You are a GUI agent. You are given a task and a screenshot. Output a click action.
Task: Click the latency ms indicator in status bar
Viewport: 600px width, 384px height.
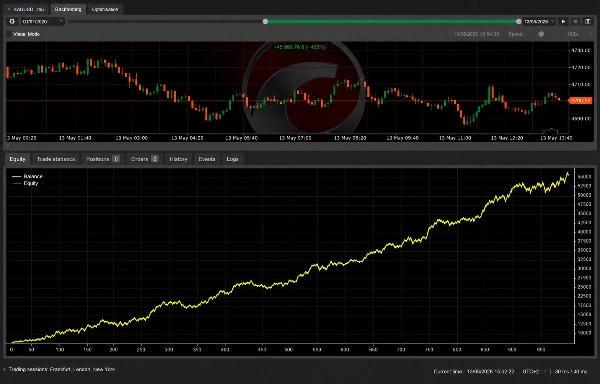click(571, 371)
